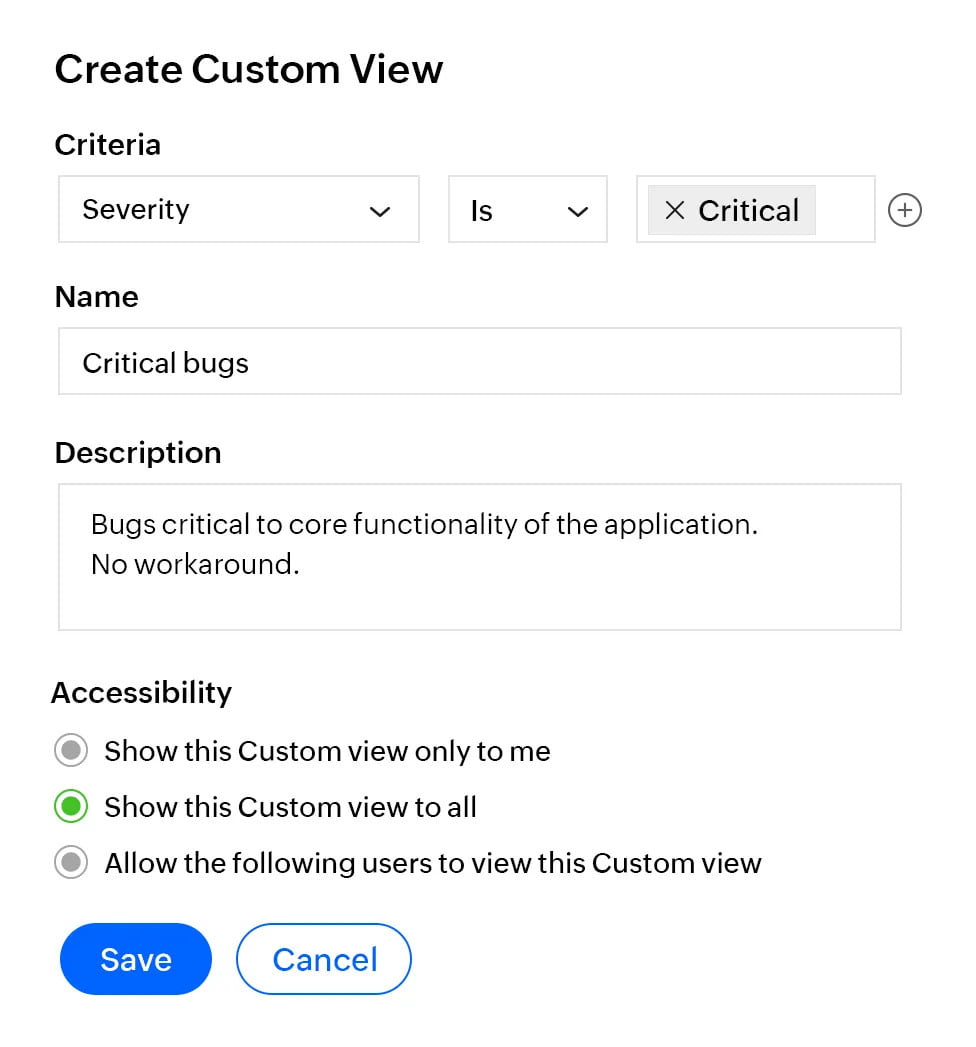
Task: Click the 'Accessibility' section label
Action: (141, 692)
